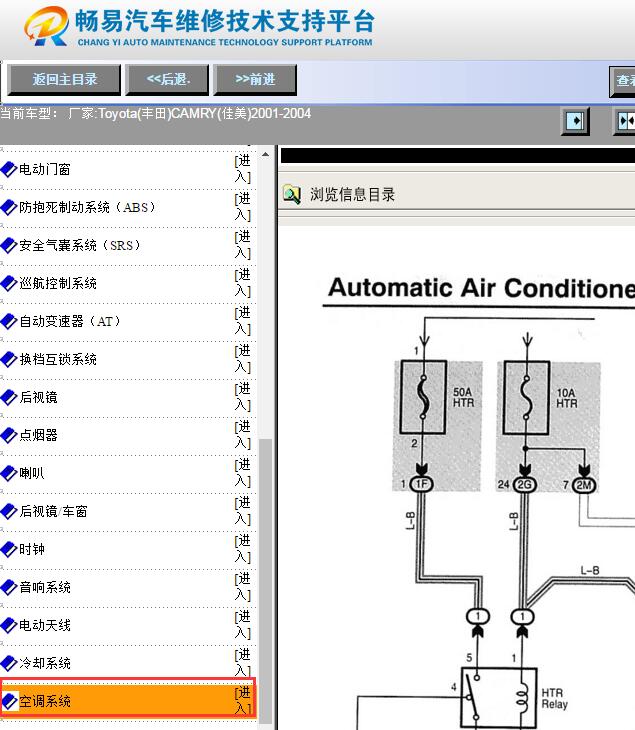
Task: Select 安全气囊系统（SRS）entry
Action: tap(80, 245)
